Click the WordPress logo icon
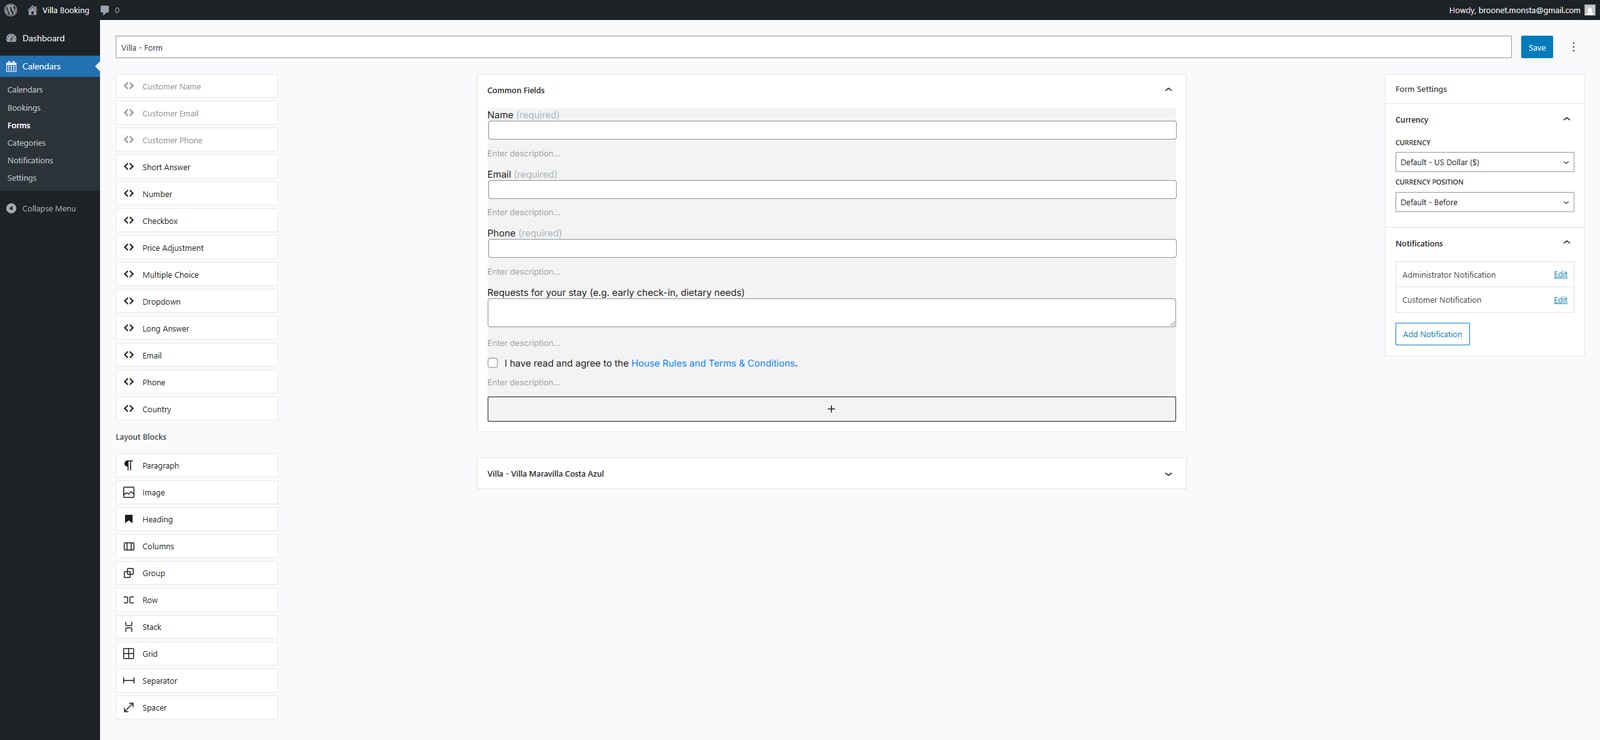 point(11,10)
